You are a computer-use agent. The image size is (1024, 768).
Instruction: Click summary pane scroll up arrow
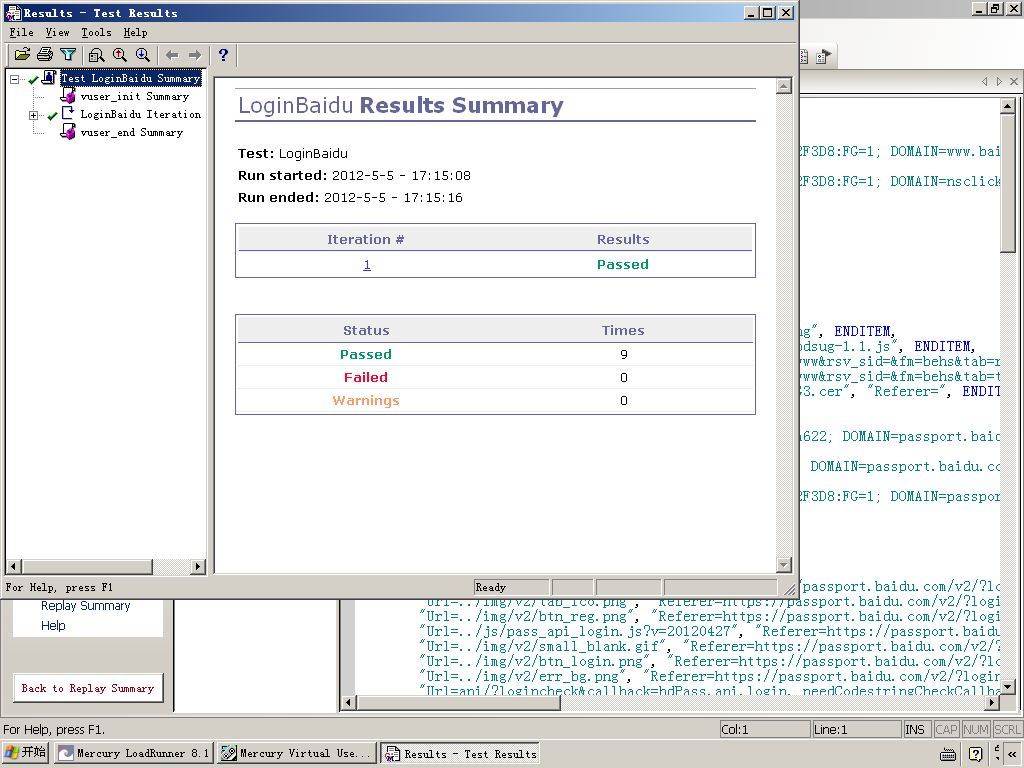(784, 86)
